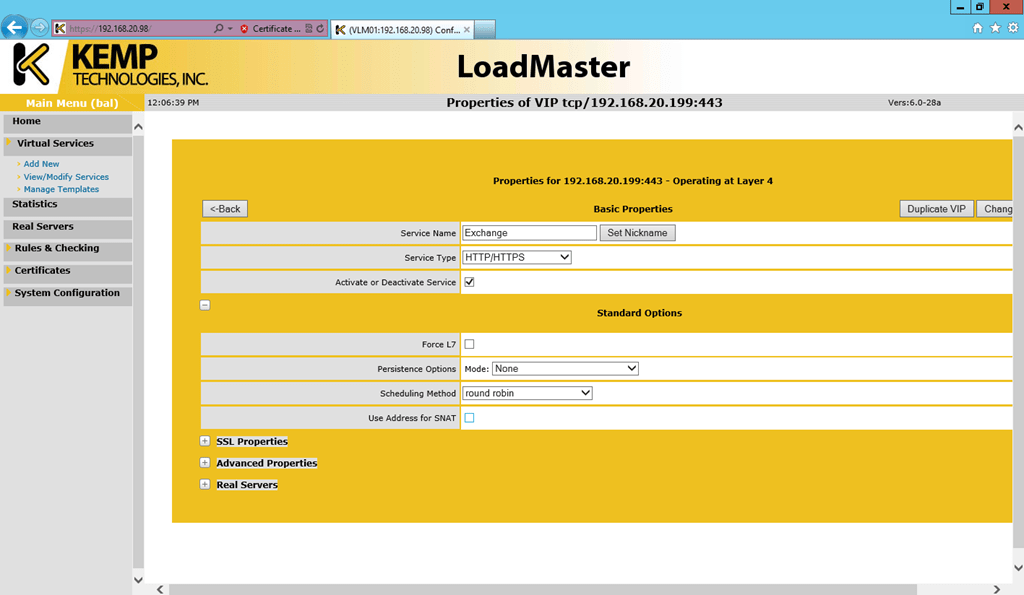The image size is (1024, 595).
Task: Click the browser forward arrow button
Action: pos(39,27)
